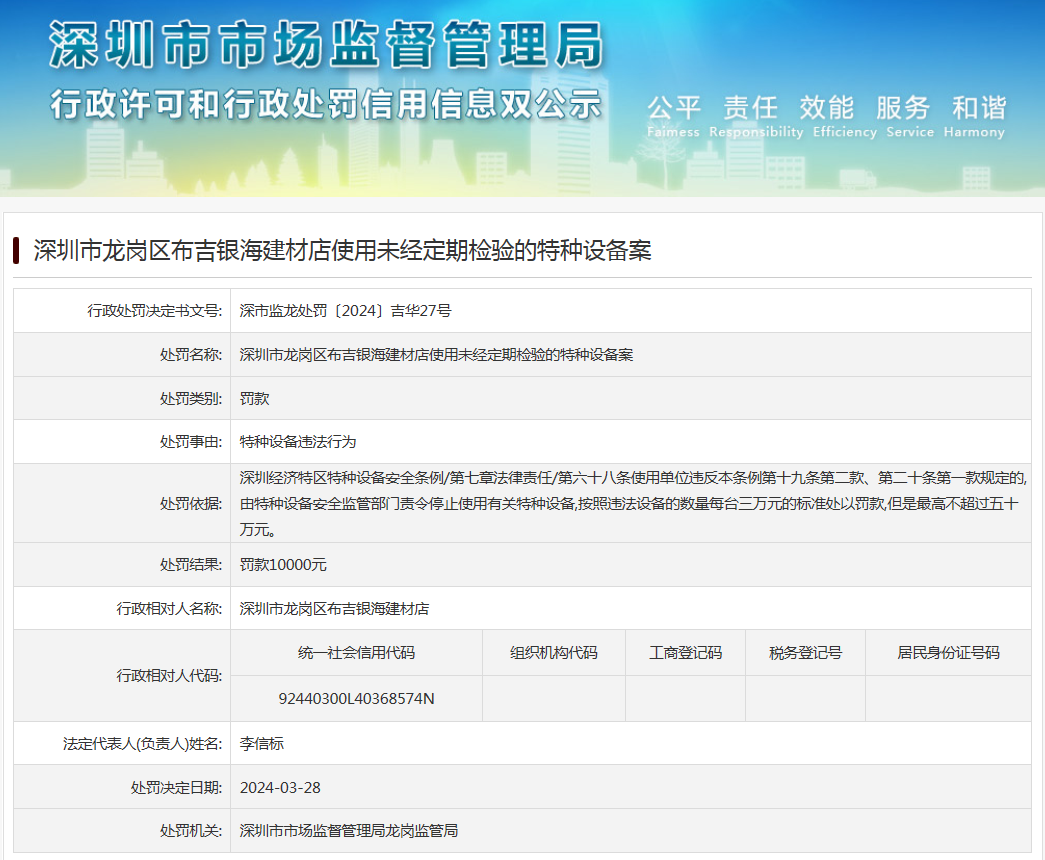Click the 组织机构代码 column header
This screenshot has width=1045, height=860.
[x=553, y=653]
